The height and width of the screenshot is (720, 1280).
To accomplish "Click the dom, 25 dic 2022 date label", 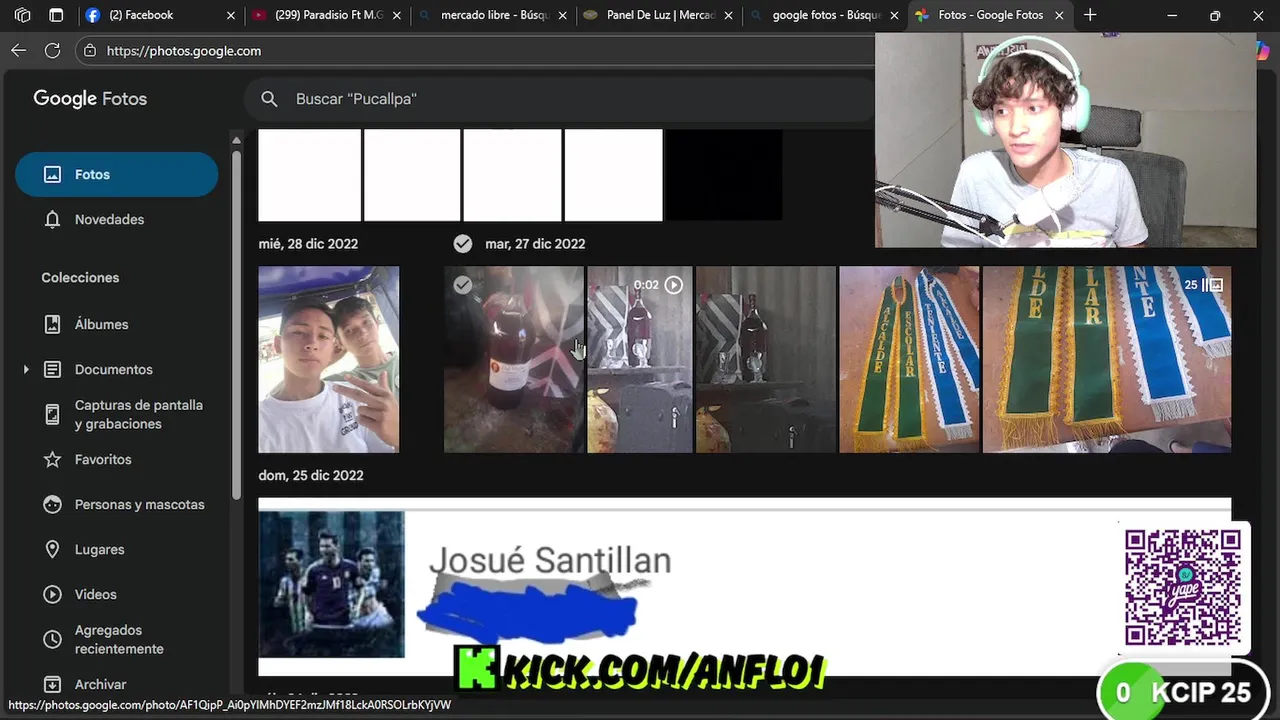I will [x=311, y=475].
